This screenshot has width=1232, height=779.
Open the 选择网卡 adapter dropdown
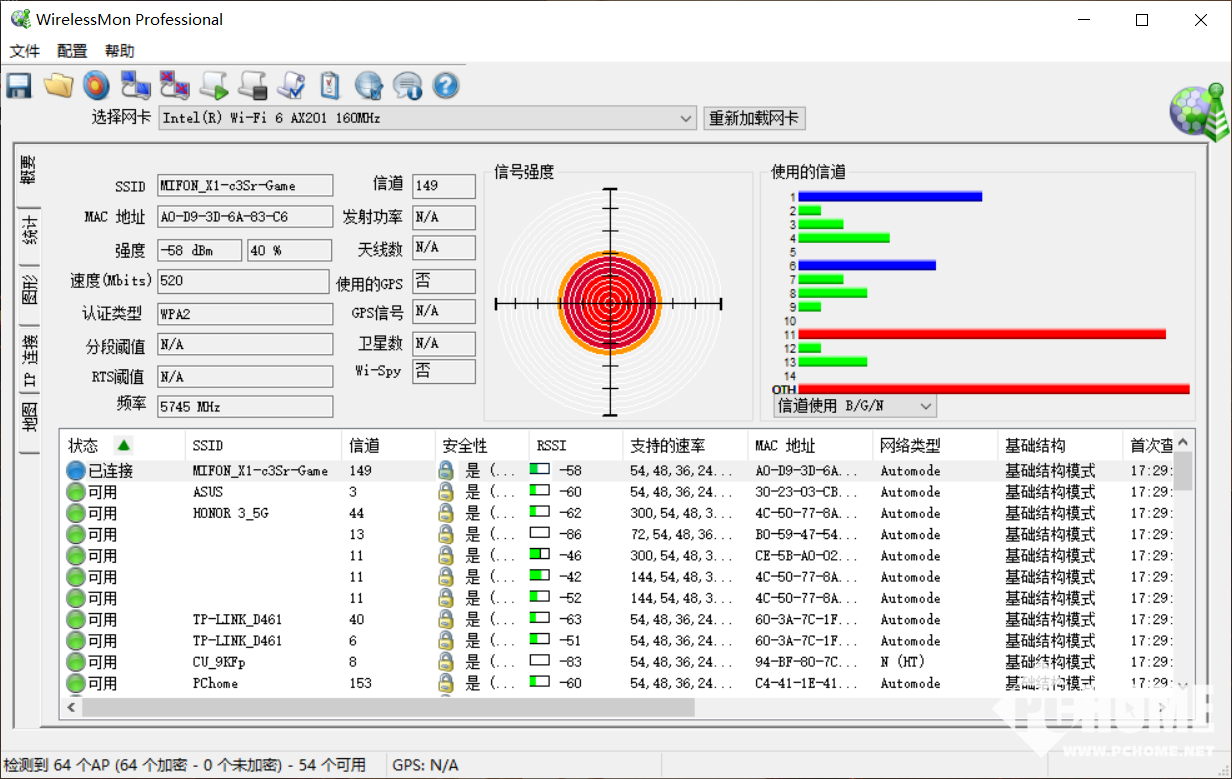coord(427,118)
